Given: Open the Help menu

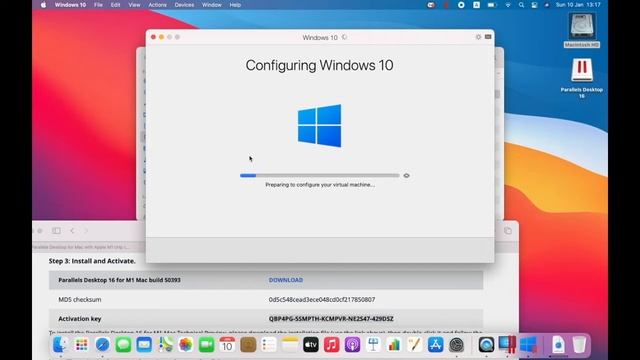Looking at the screenshot, I should click(235, 5).
